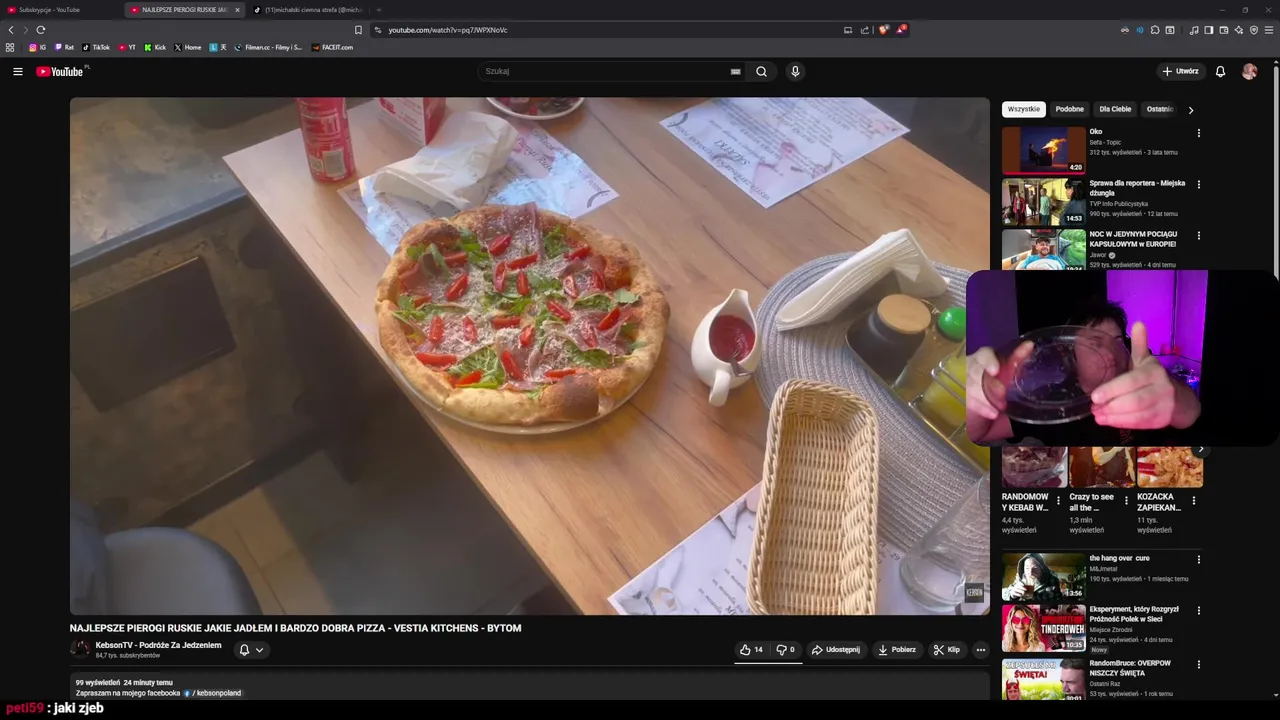Open the Brave Shields lion icon
1280x720 pixels.
(x=883, y=30)
